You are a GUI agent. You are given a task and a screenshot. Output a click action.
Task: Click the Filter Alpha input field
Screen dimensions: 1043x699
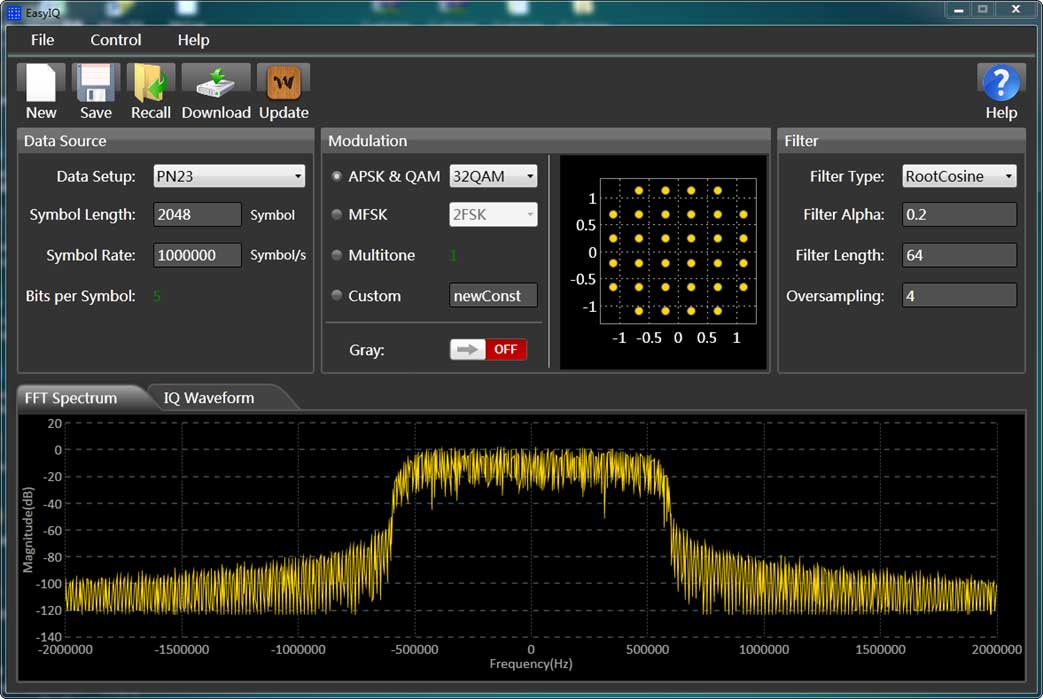[x=958, y=215]
